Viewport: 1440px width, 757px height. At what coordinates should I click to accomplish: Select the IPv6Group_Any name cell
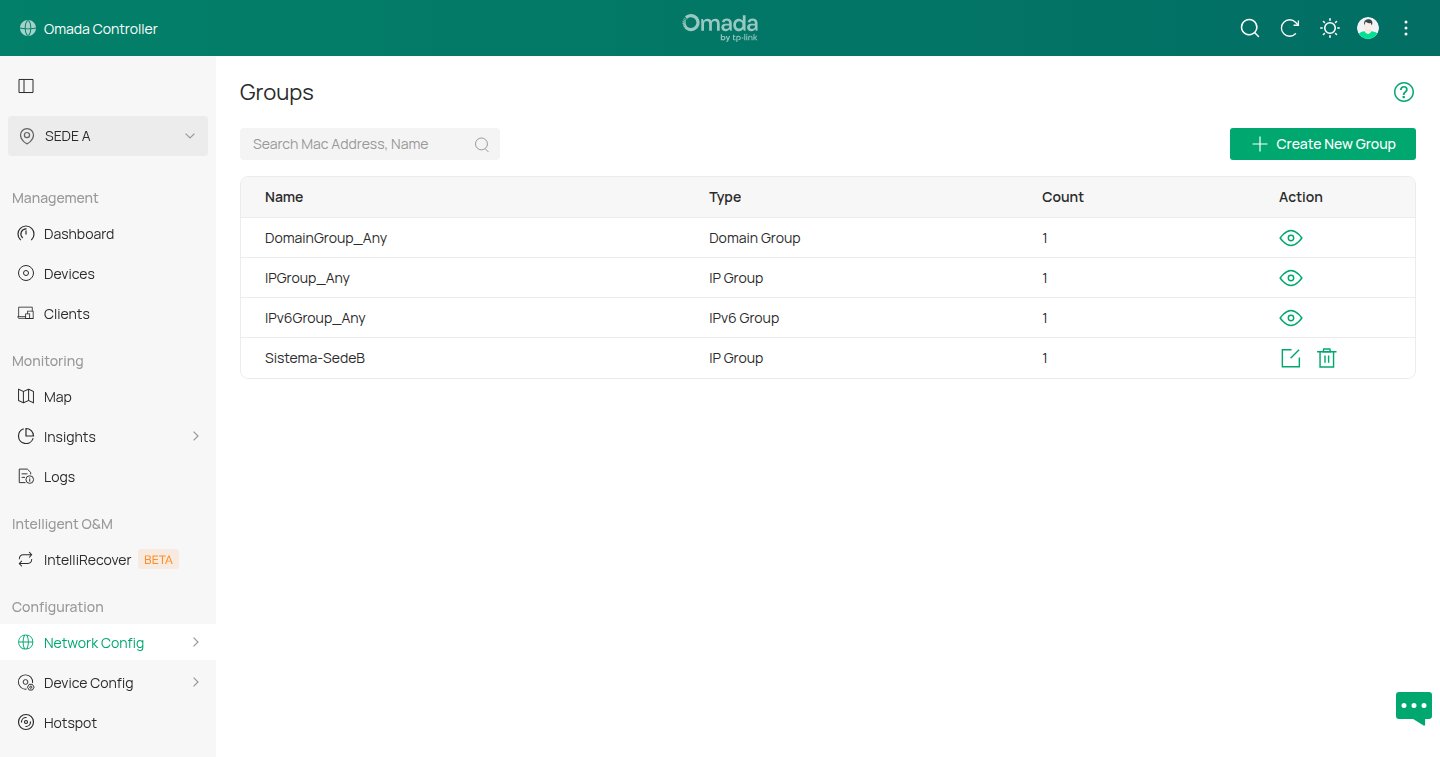coord(315,318)
